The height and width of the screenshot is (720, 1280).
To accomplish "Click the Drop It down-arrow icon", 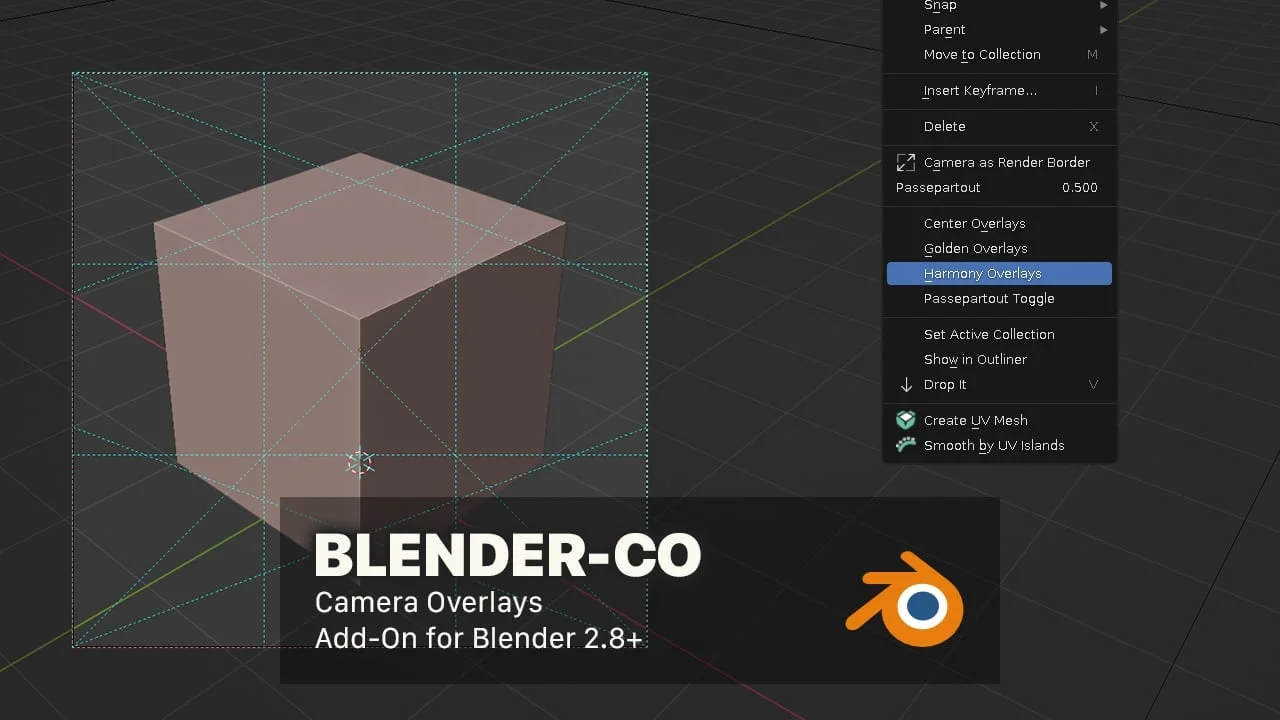I will point(906,385).
